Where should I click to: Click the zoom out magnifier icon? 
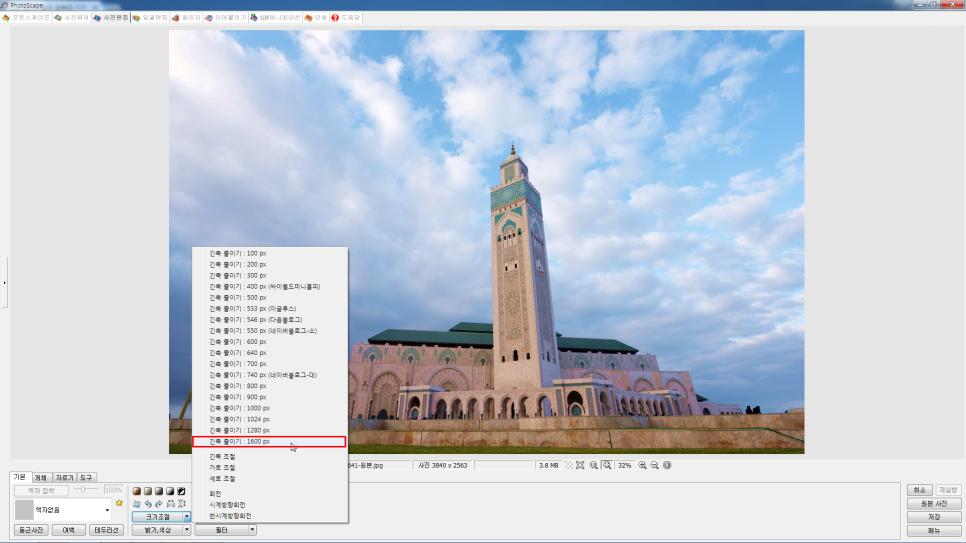tap(655, 465)
